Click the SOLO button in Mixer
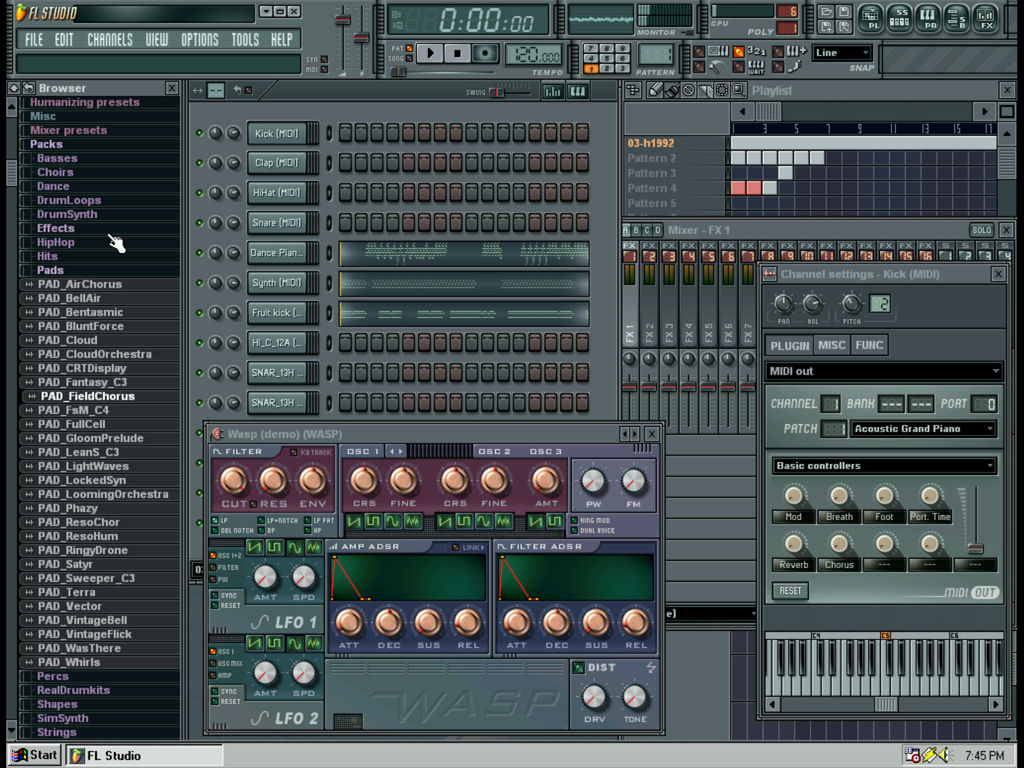This screenshot has height=768, width=1024. tap(982, 231)
